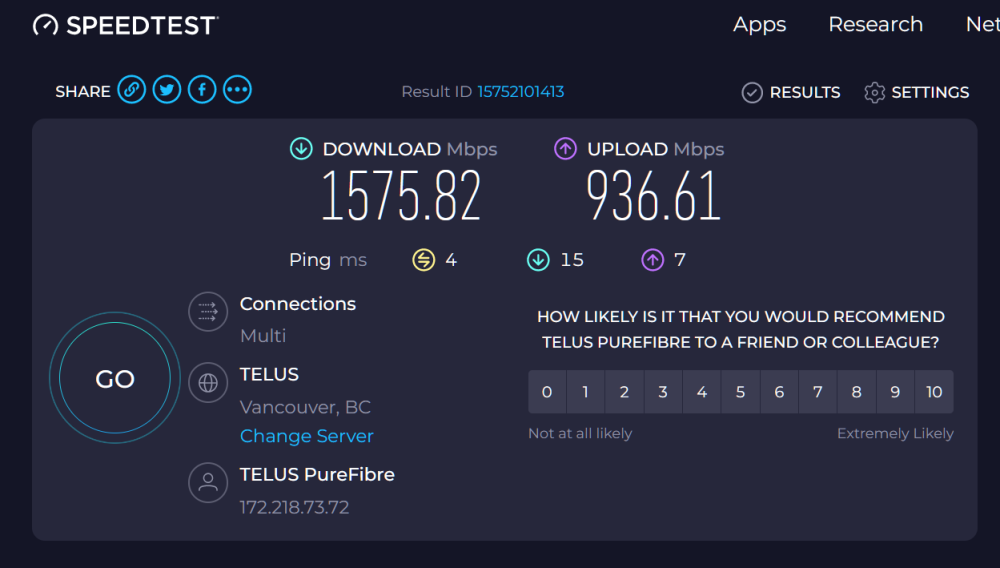The height and width of the screenshot is (568, 1000).
Task: Open the Results page
Action: click(x=791, y=92)
